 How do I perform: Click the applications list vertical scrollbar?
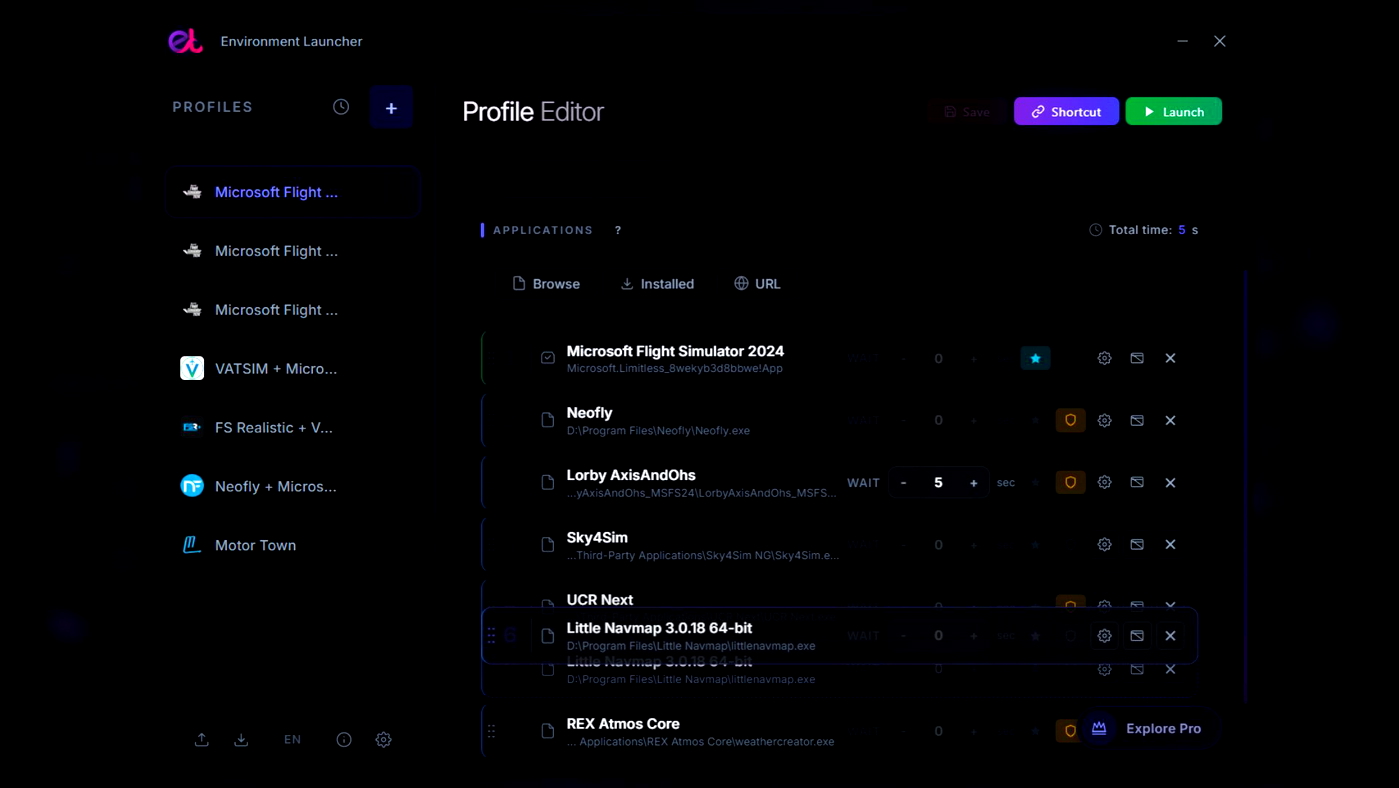coord(1246,486)
